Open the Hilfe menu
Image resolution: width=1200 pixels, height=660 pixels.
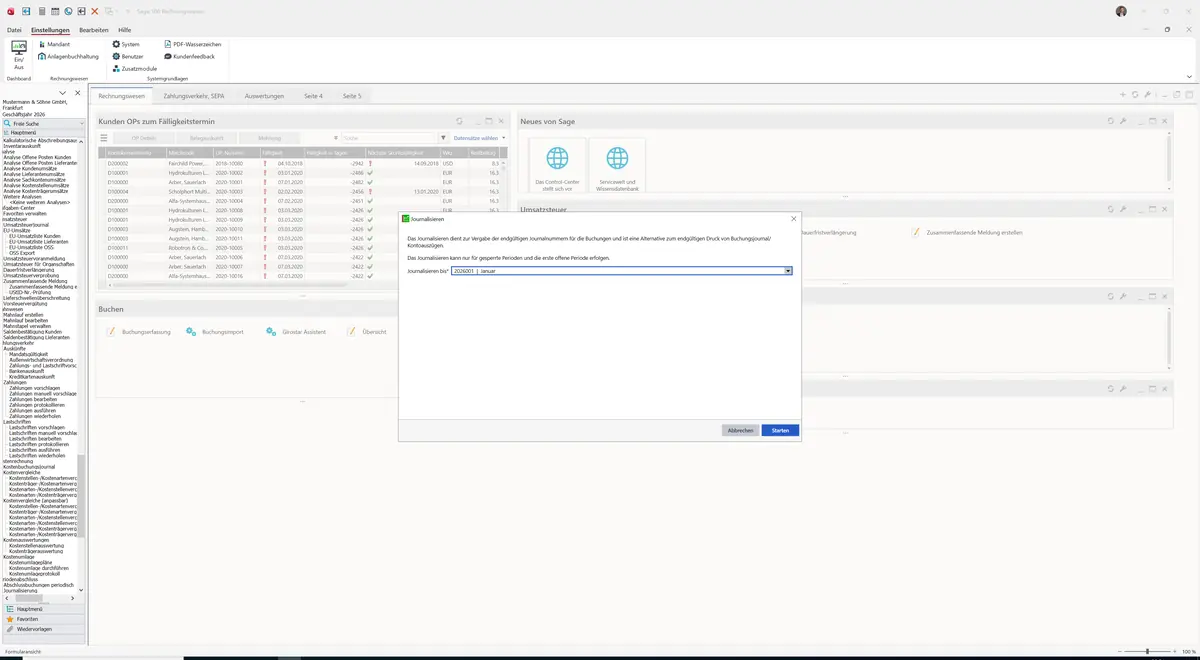click(x=125, y=30)
